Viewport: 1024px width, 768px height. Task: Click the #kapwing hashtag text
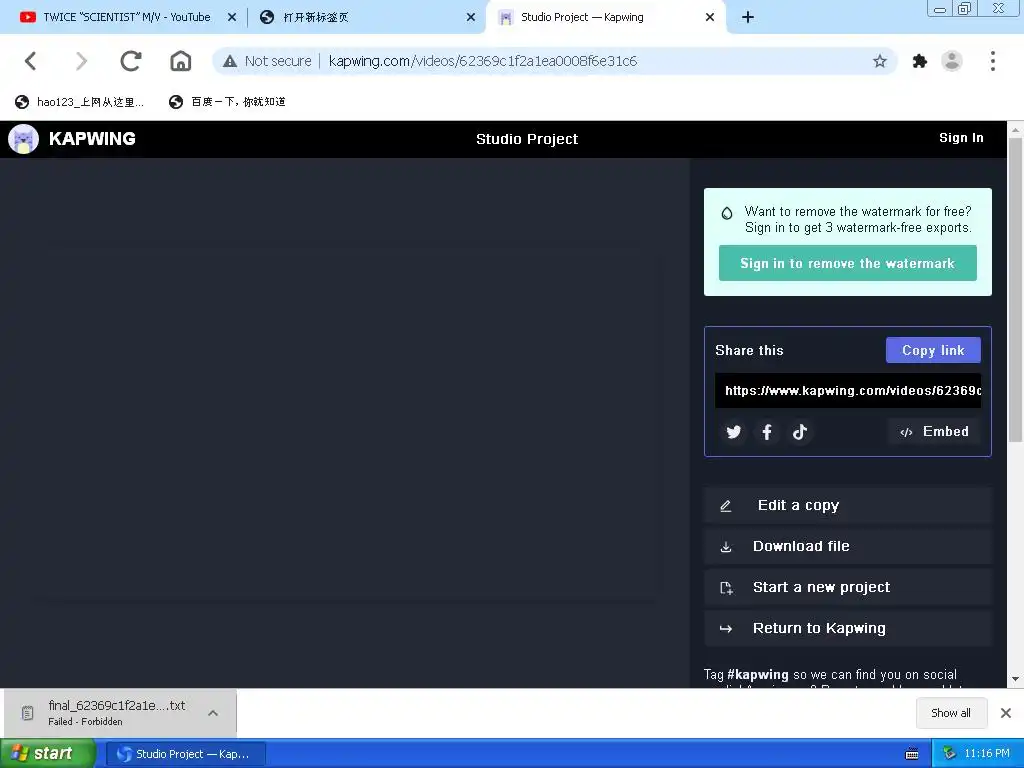757,675
